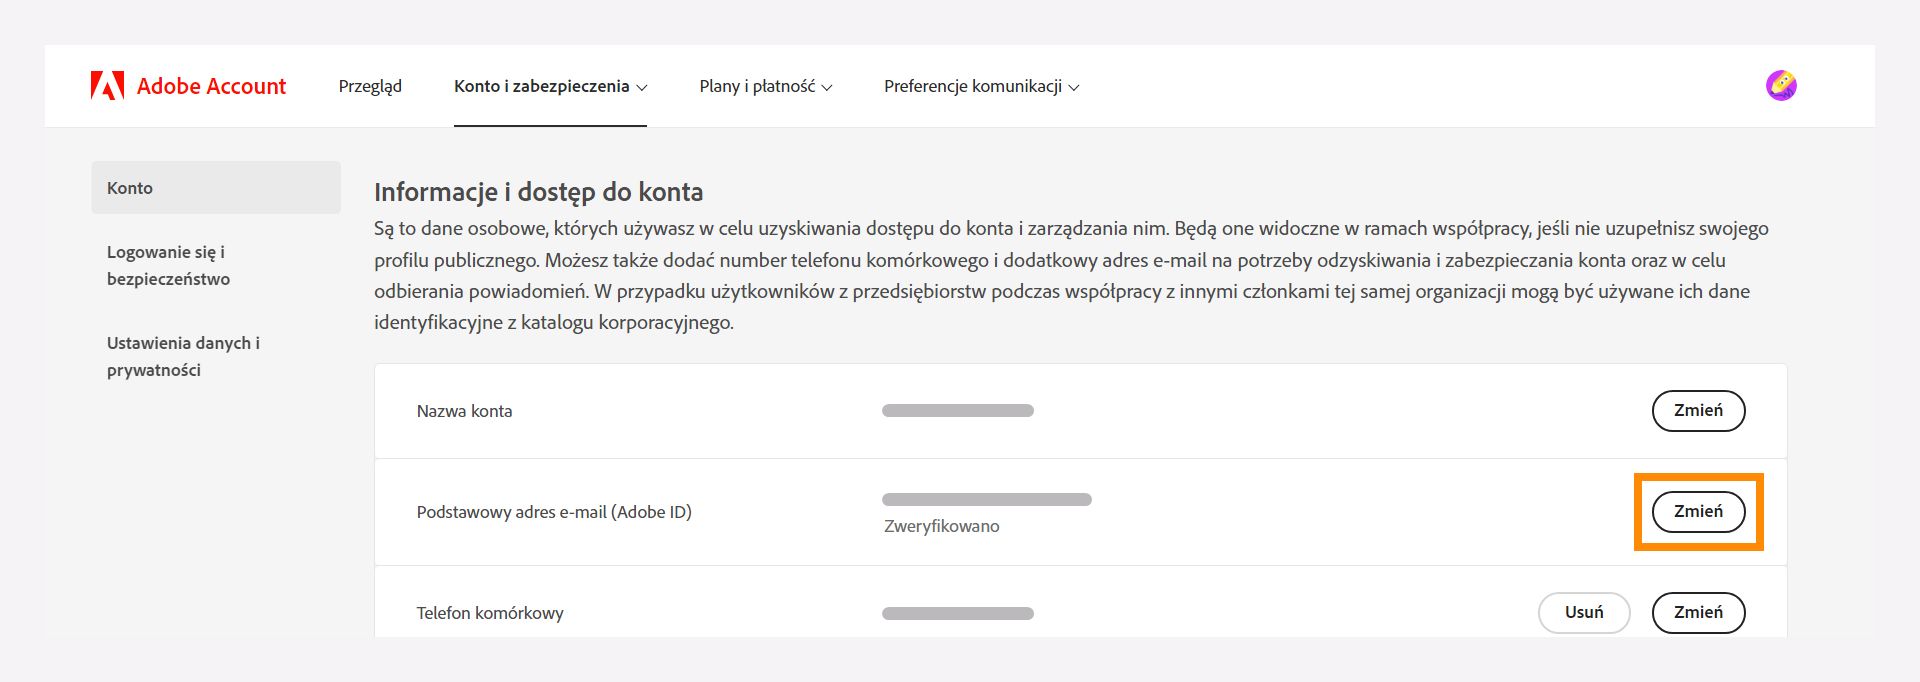The image size is (1920, 682).
Task: Expand the Konto i zabezpieczenia chevron
Action: (642, 87)
